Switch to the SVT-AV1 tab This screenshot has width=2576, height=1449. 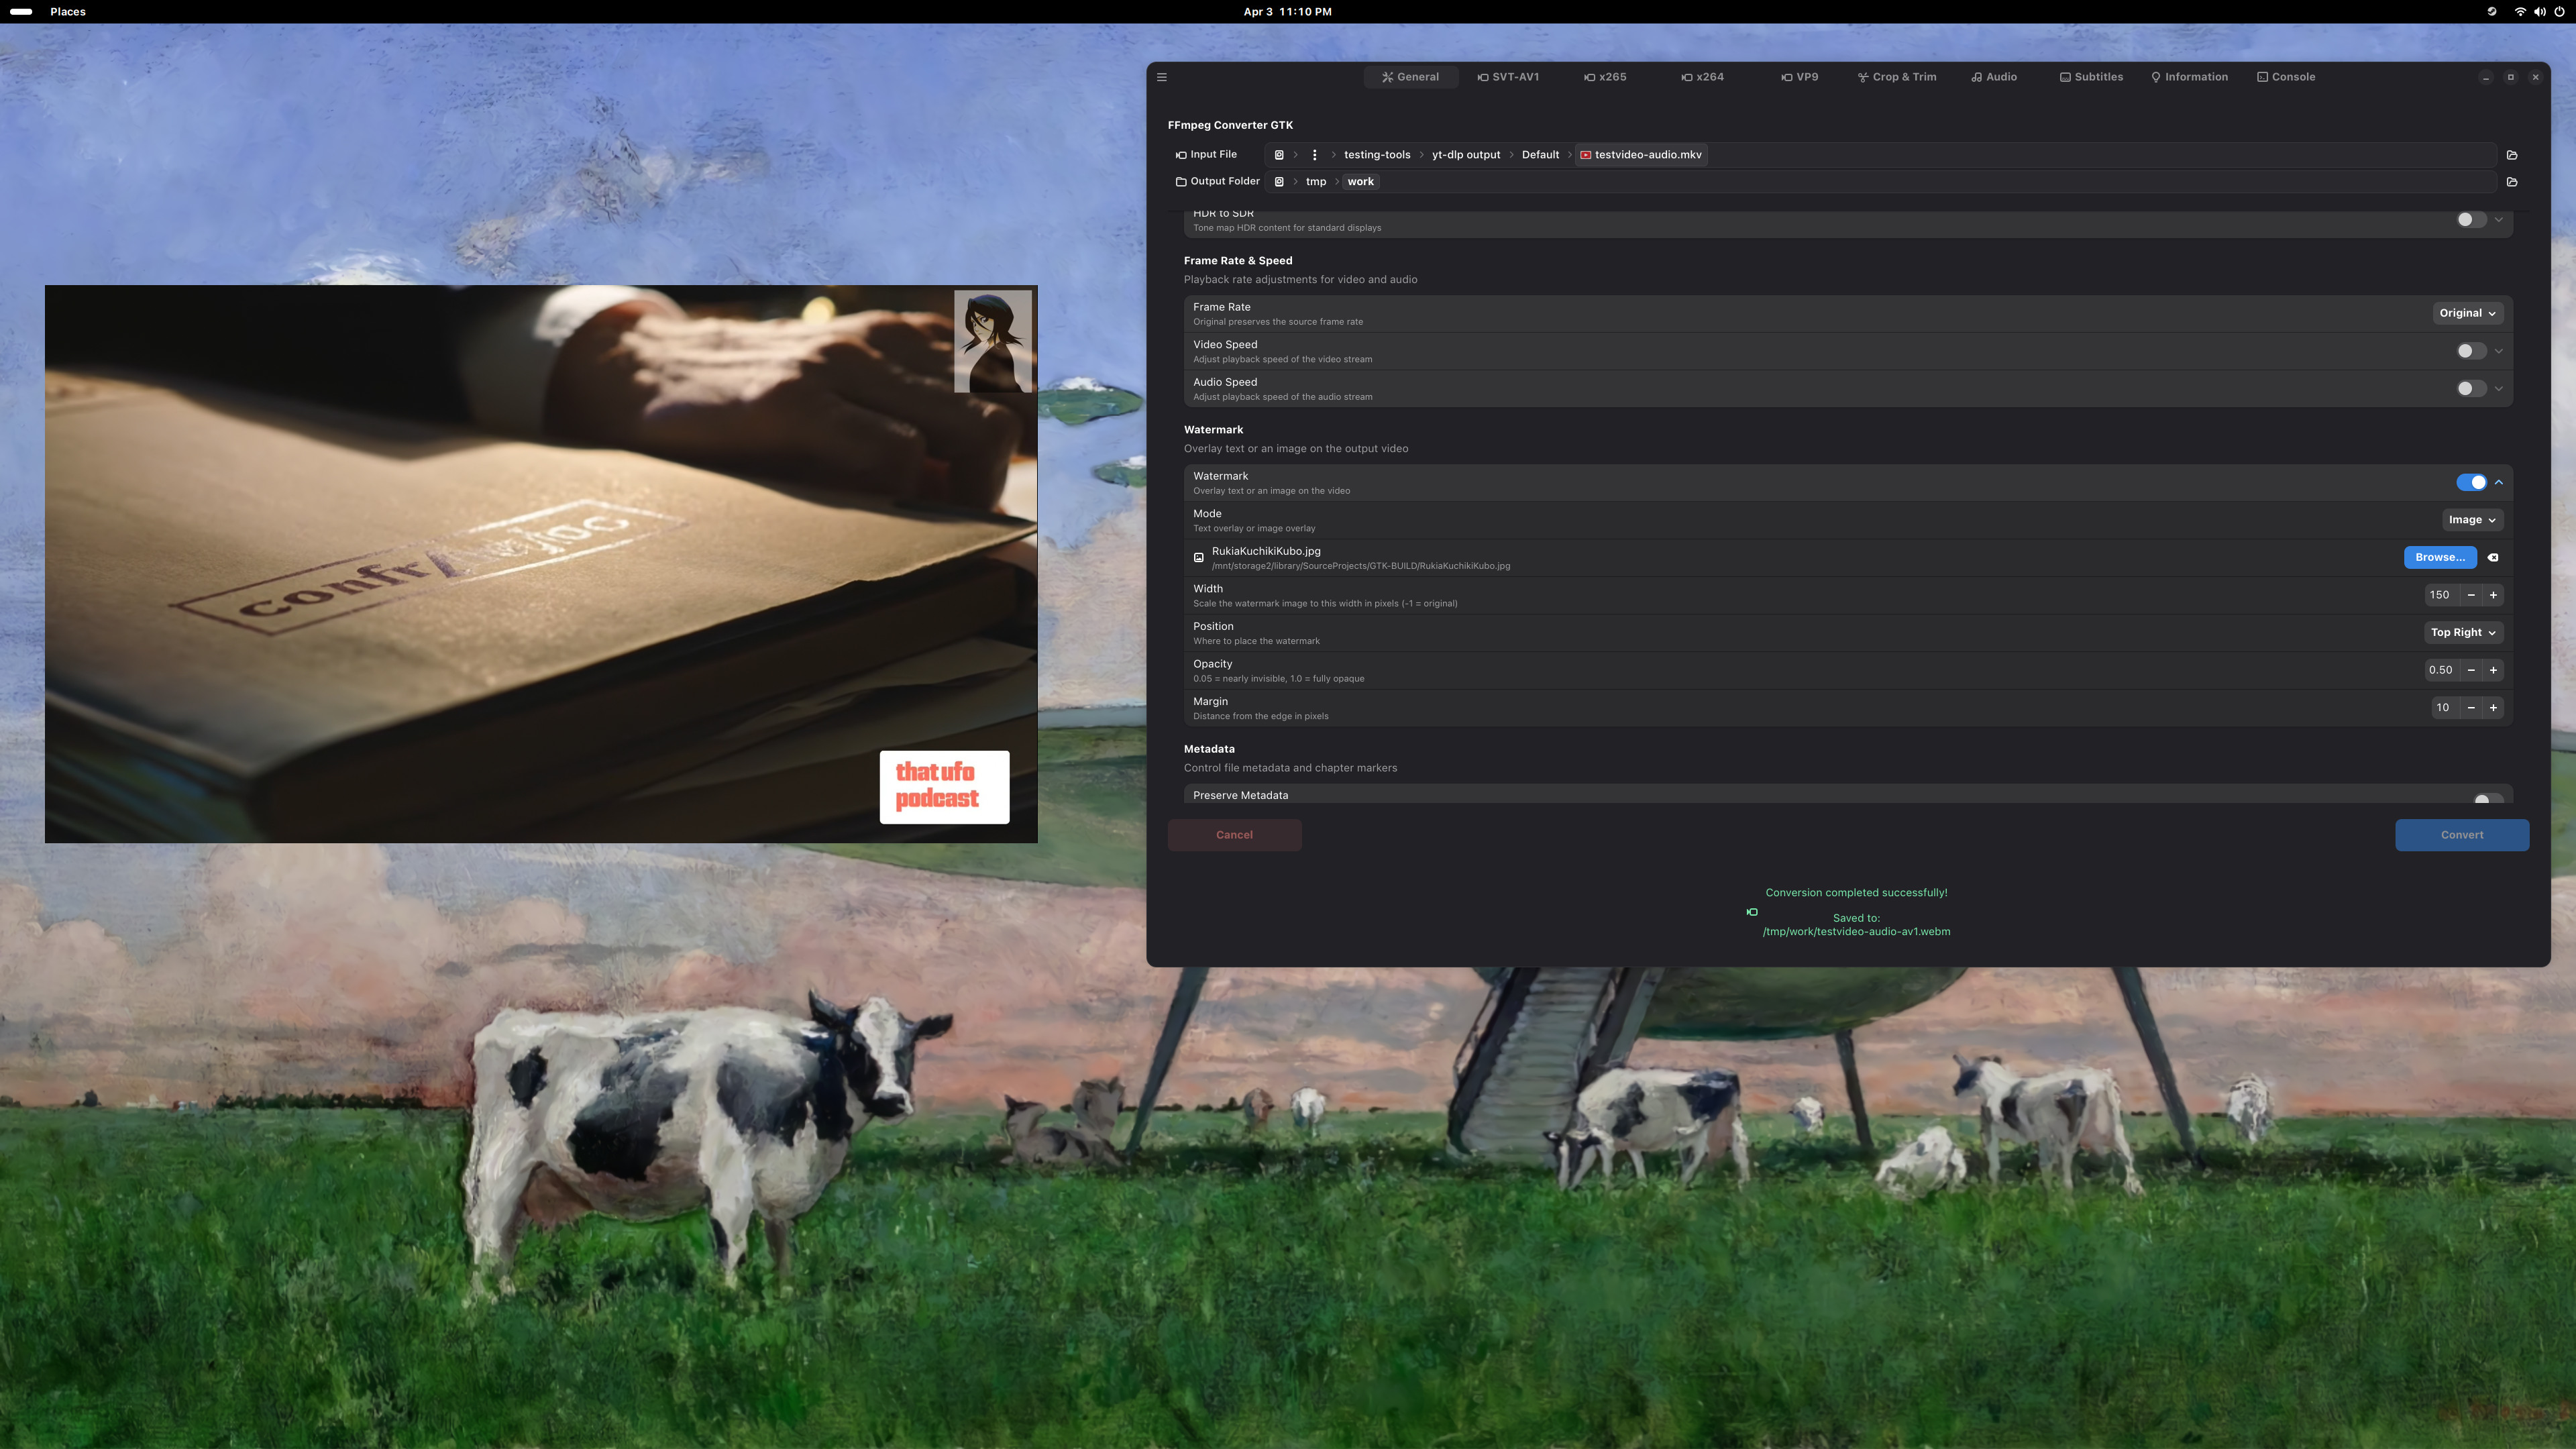click(x=1508, y=77)
